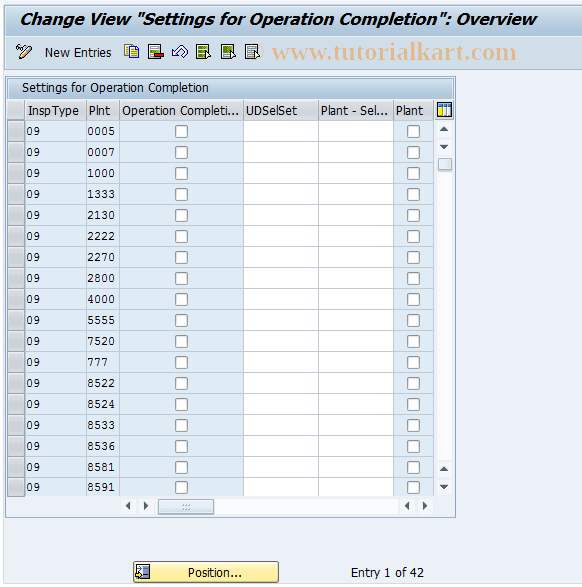This screenshot has width=582, height=587.
Task: Enable rightmost Plant checkbox for plant 2270
Action: 414,257
